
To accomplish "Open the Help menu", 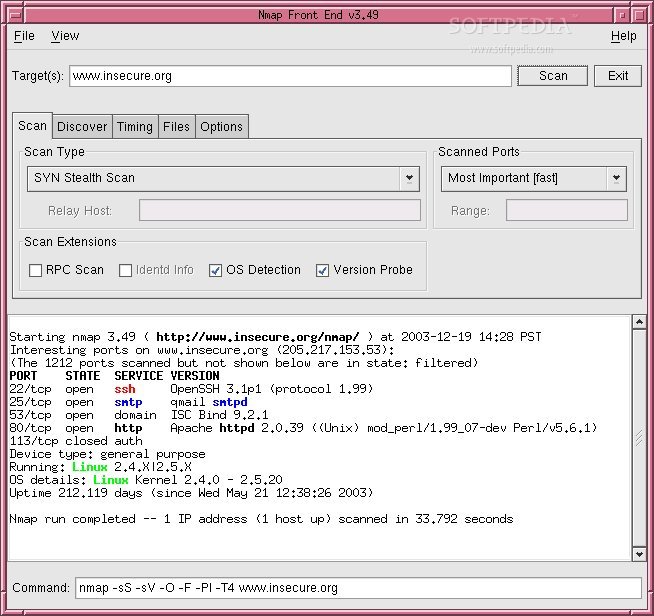I will pyautogui.click(x=624, y=36).
